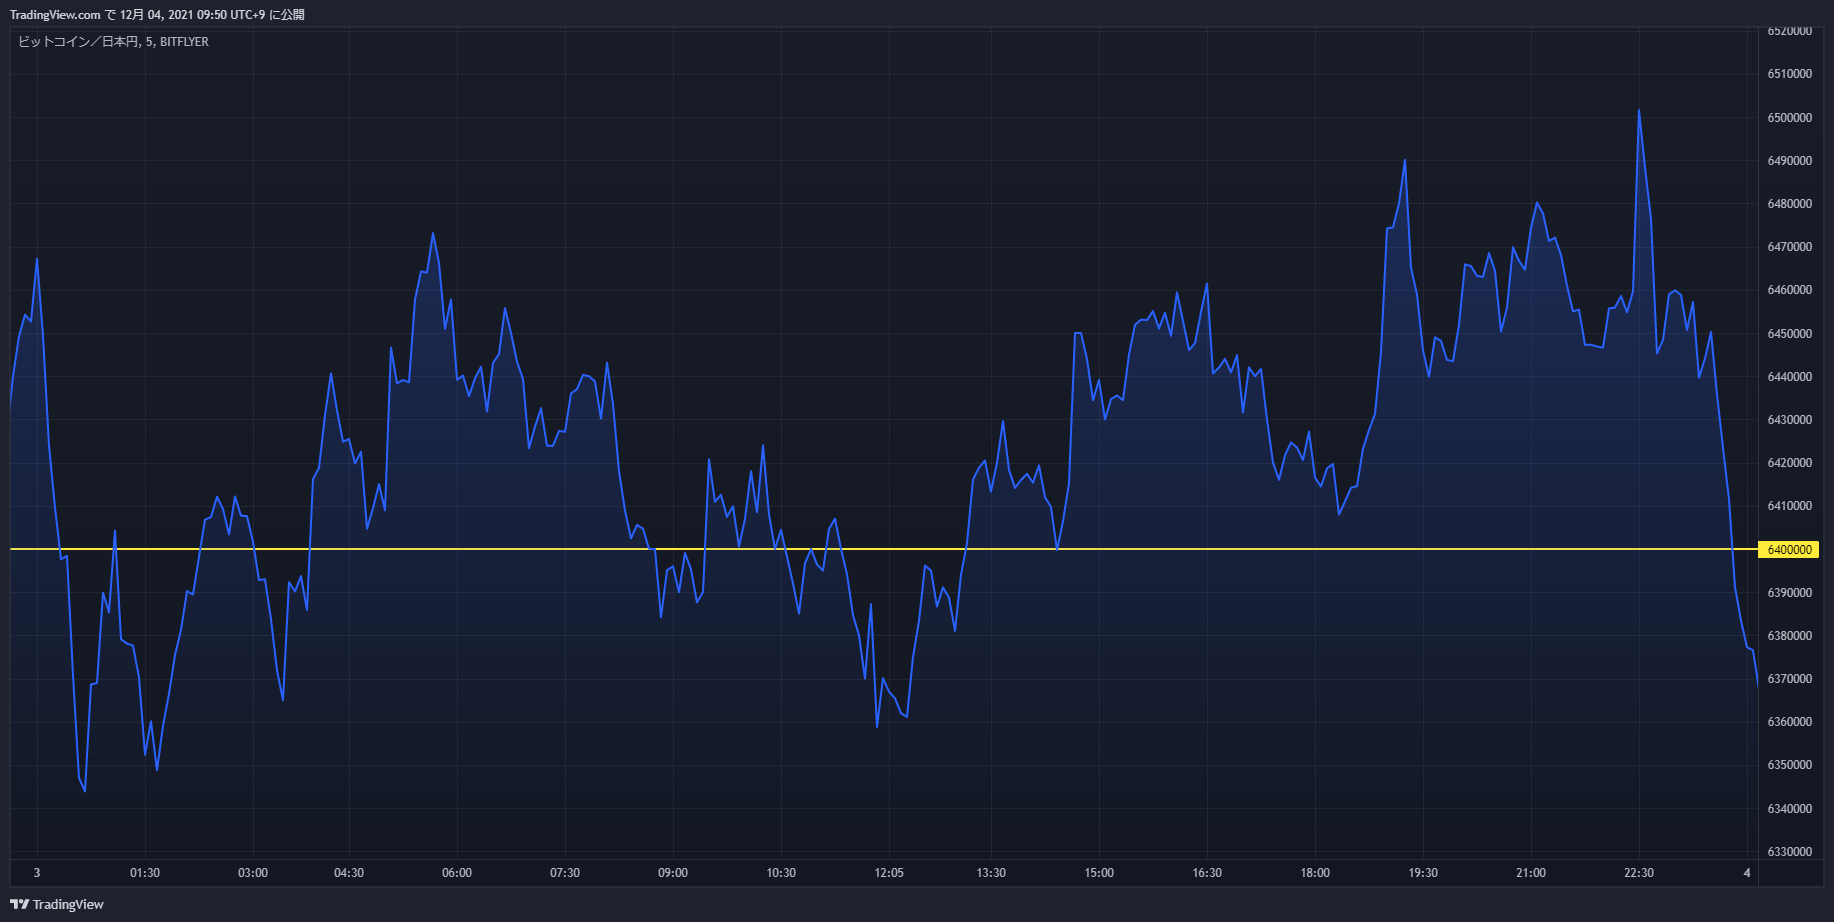Click the 6500000 price axis label
Screen dimensions: 1834x922
click(x=1789, y=117)
